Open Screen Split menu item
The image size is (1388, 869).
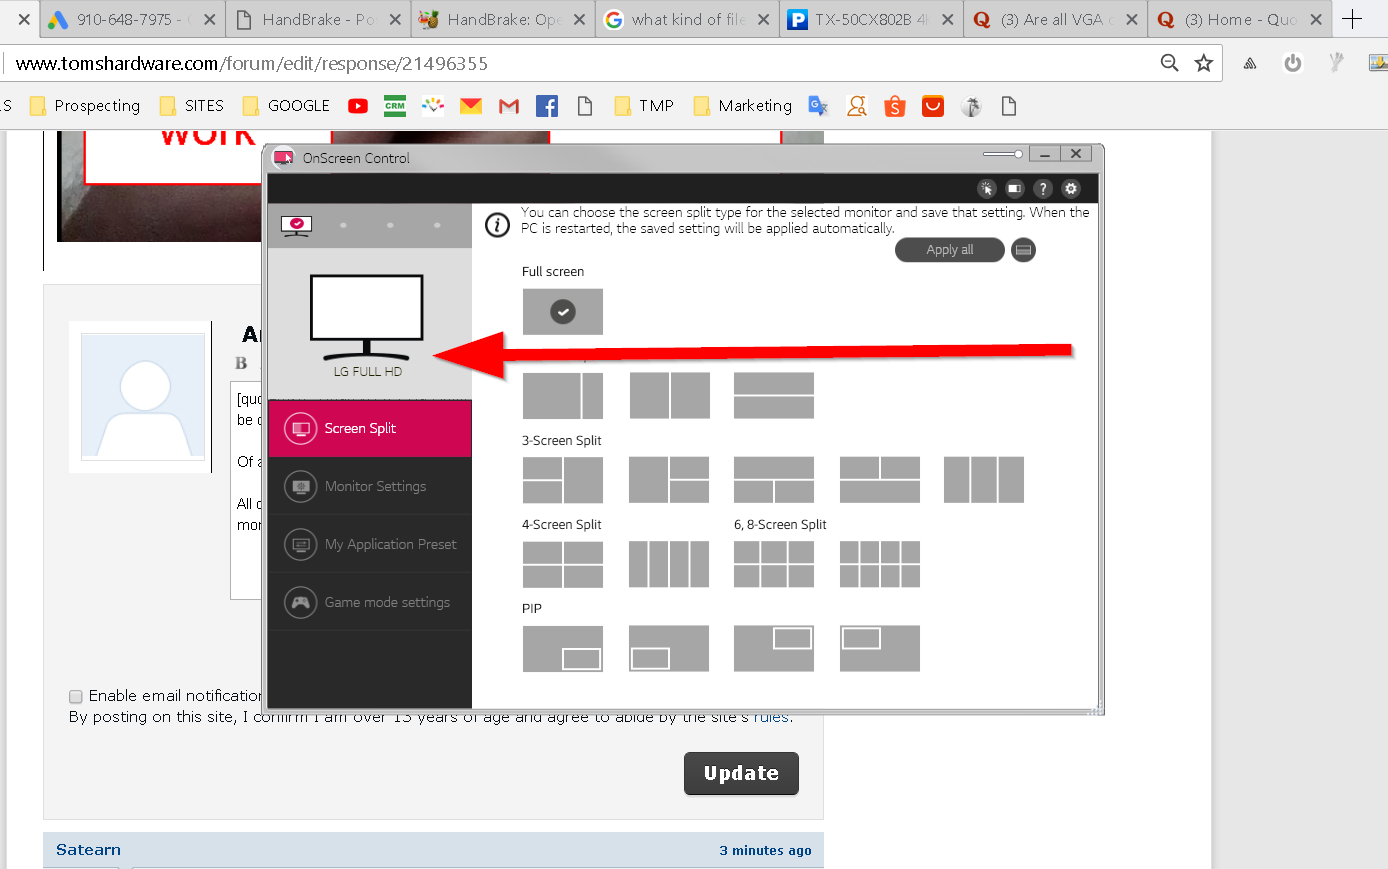pos(370,428)
